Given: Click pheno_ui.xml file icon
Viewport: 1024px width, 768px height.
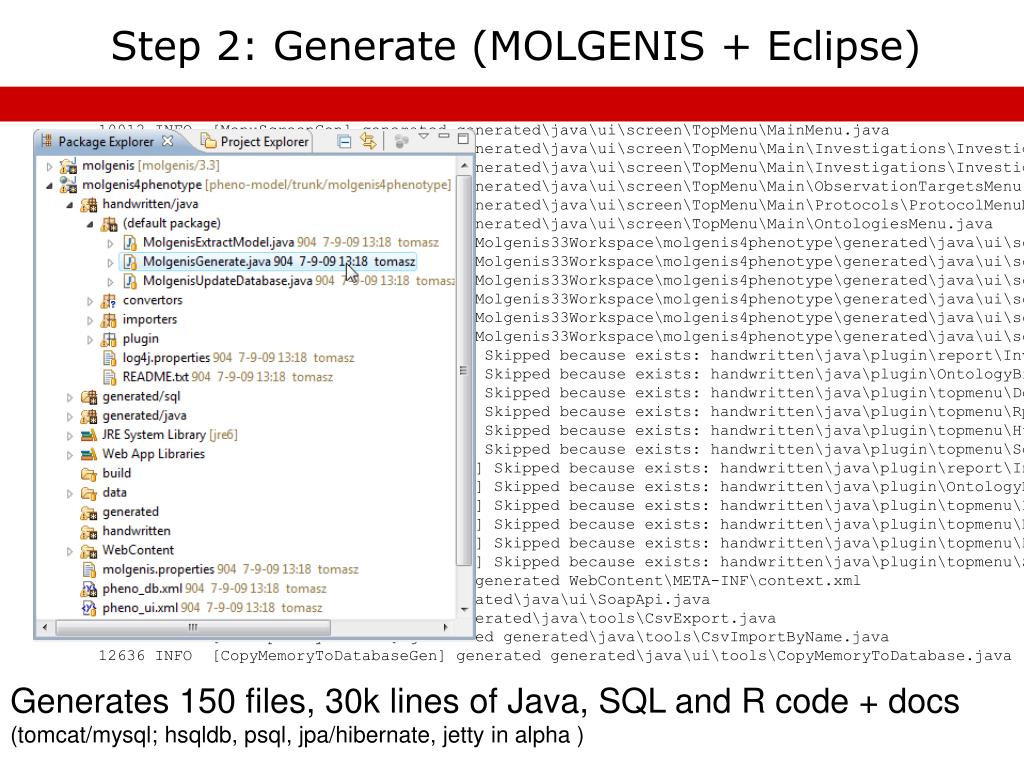Looking at the screenshot, I should (89, 608).
